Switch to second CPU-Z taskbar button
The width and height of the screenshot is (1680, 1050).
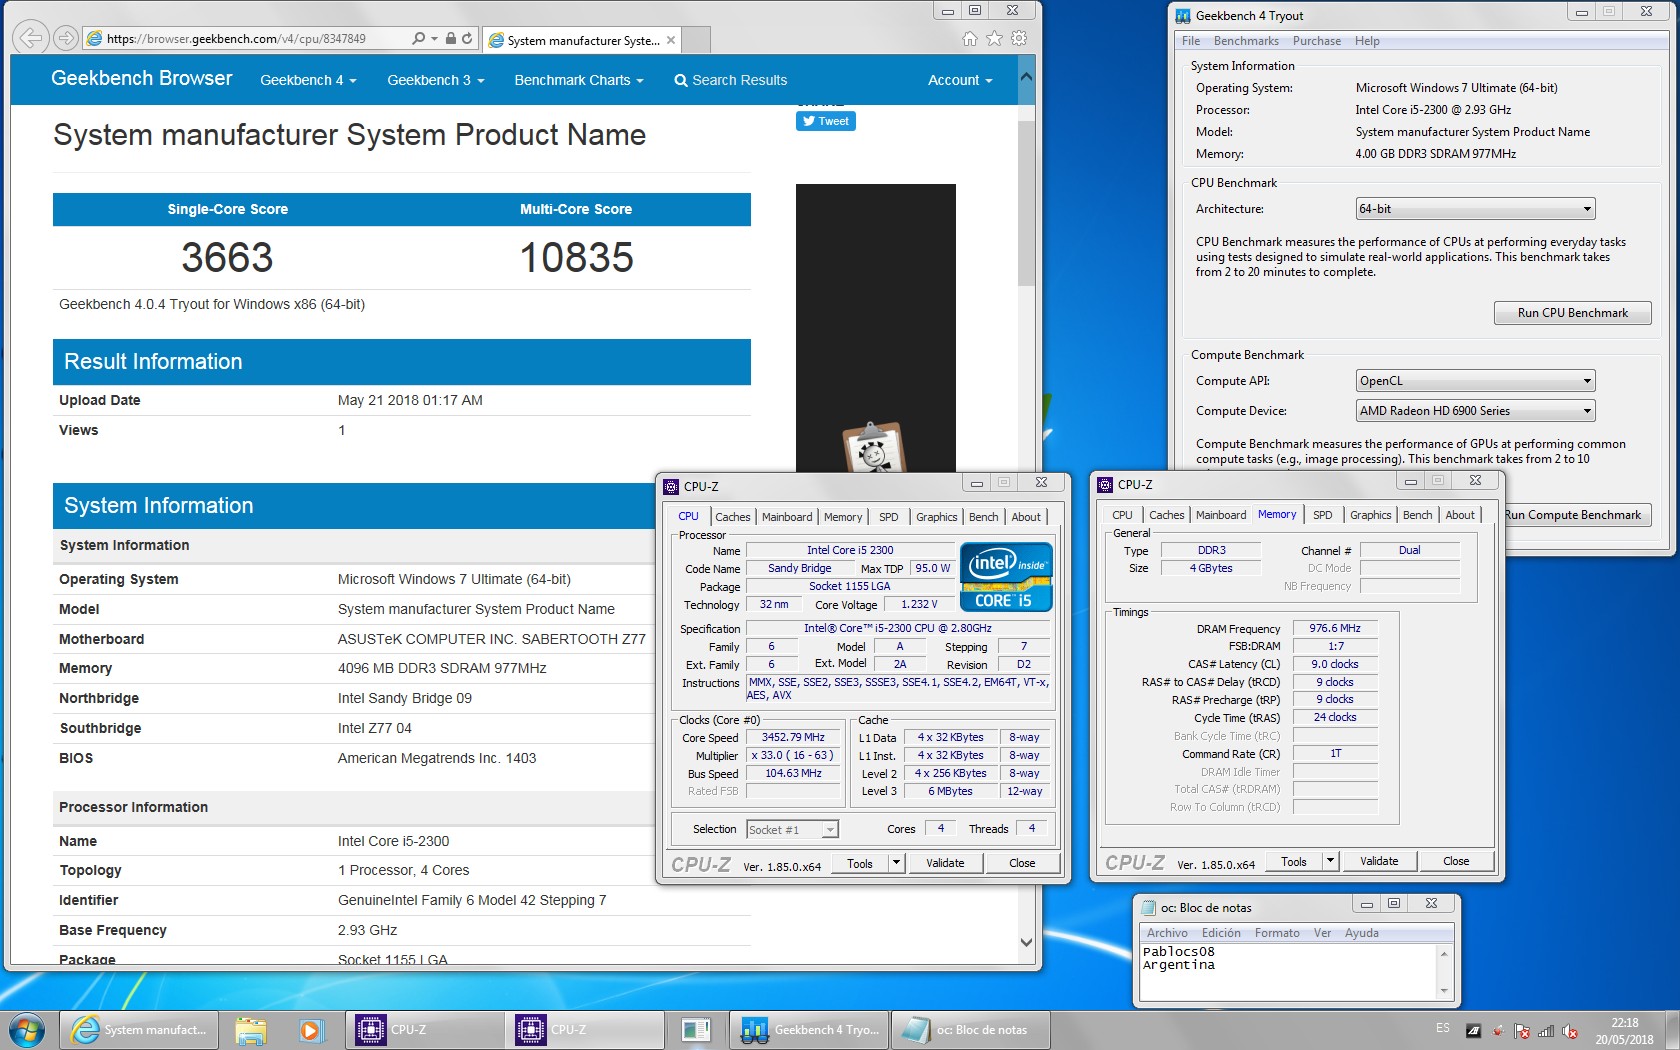point(585,1029)
